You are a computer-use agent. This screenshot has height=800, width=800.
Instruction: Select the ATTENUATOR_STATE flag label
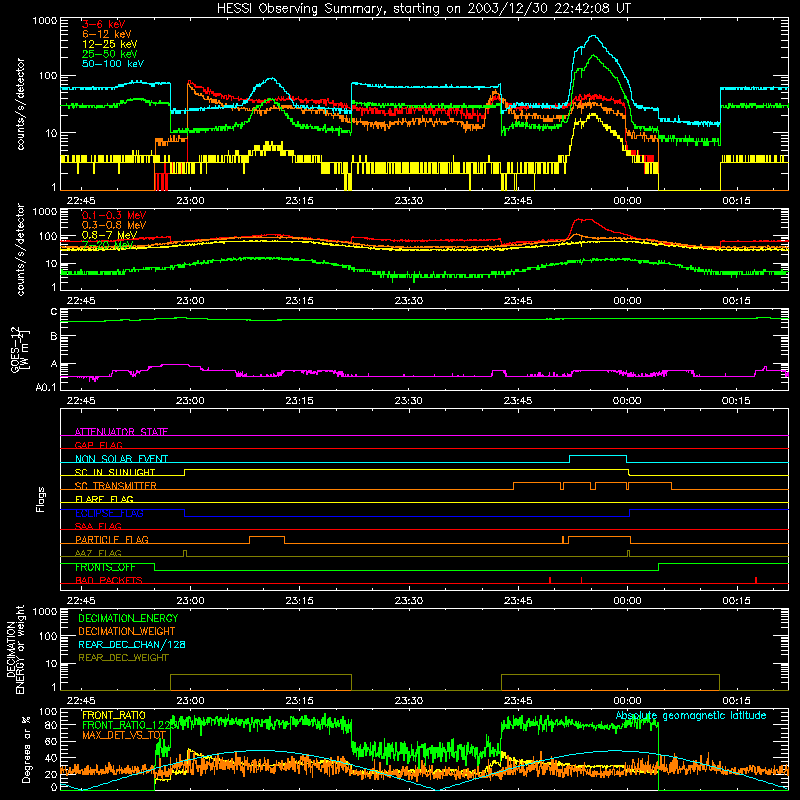tap(121, 432)
